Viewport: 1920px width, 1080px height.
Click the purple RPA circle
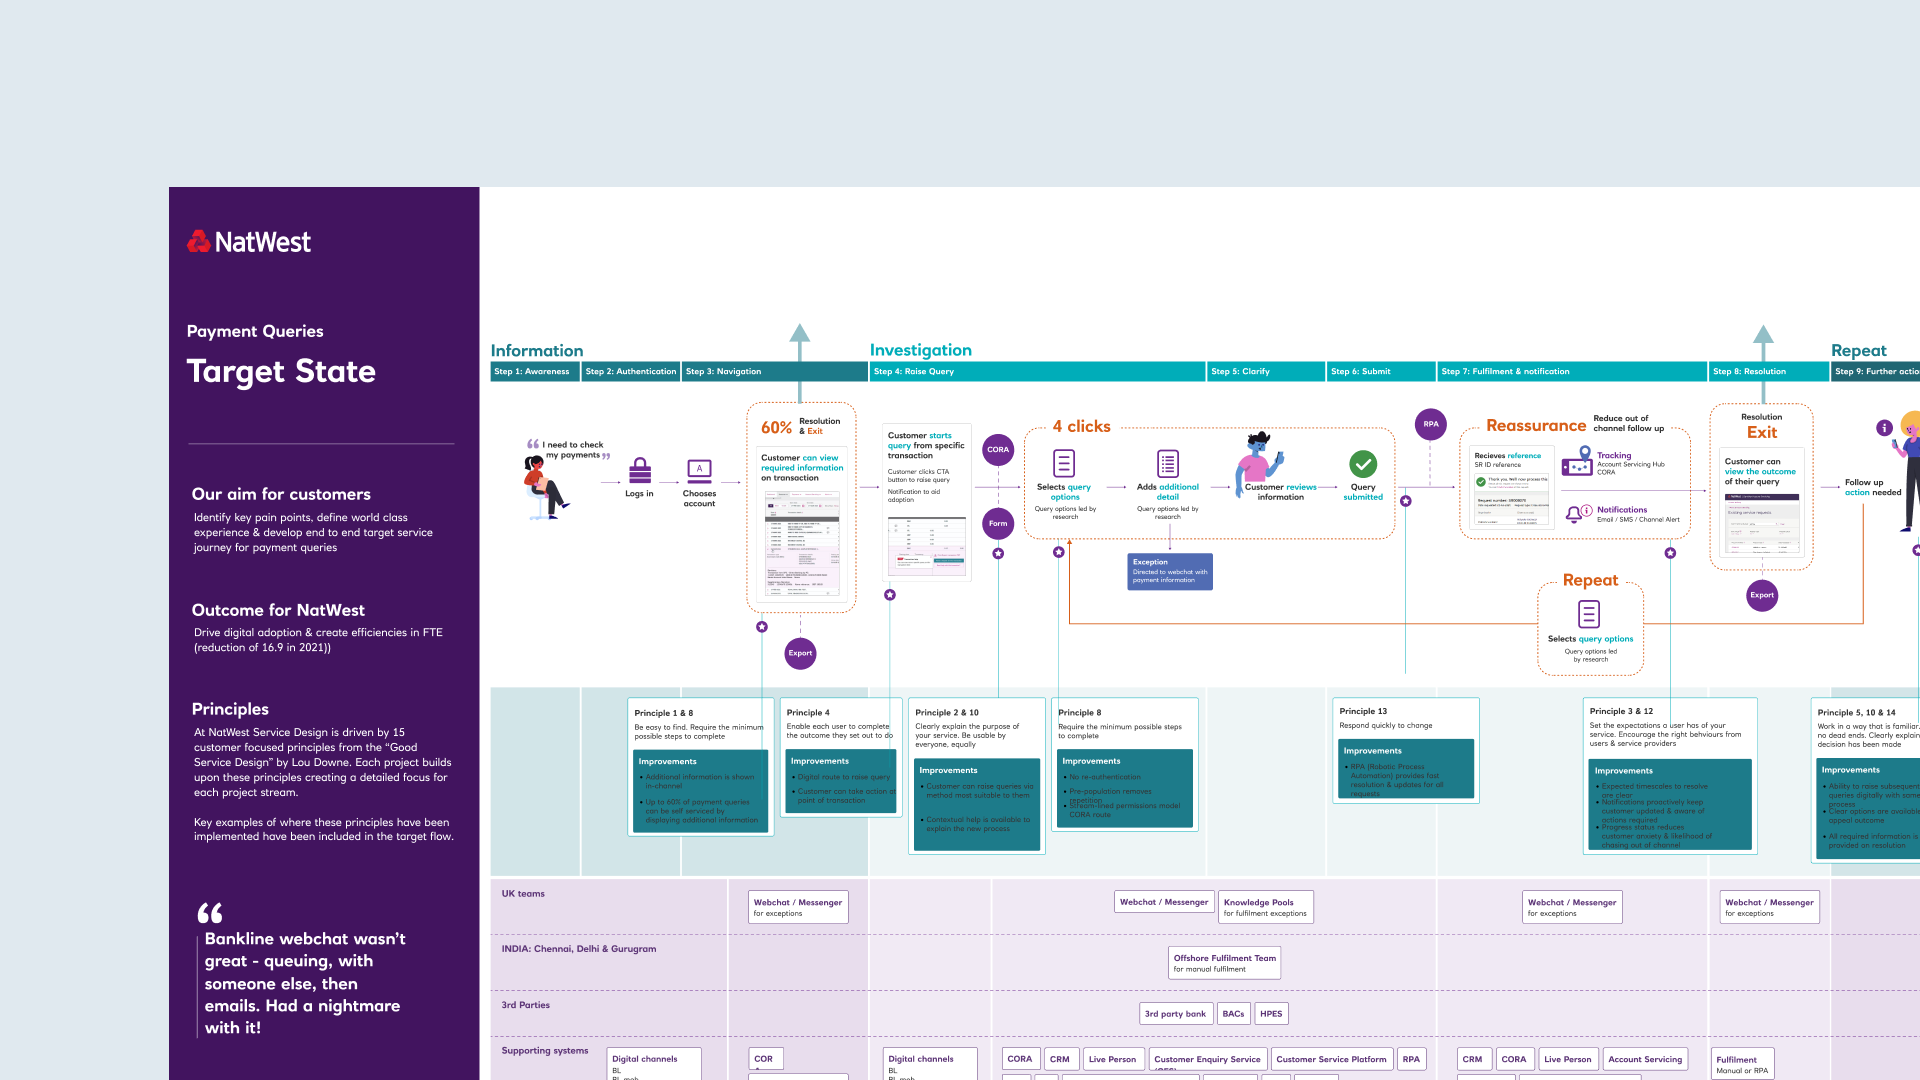click(x=1431, y=424)
